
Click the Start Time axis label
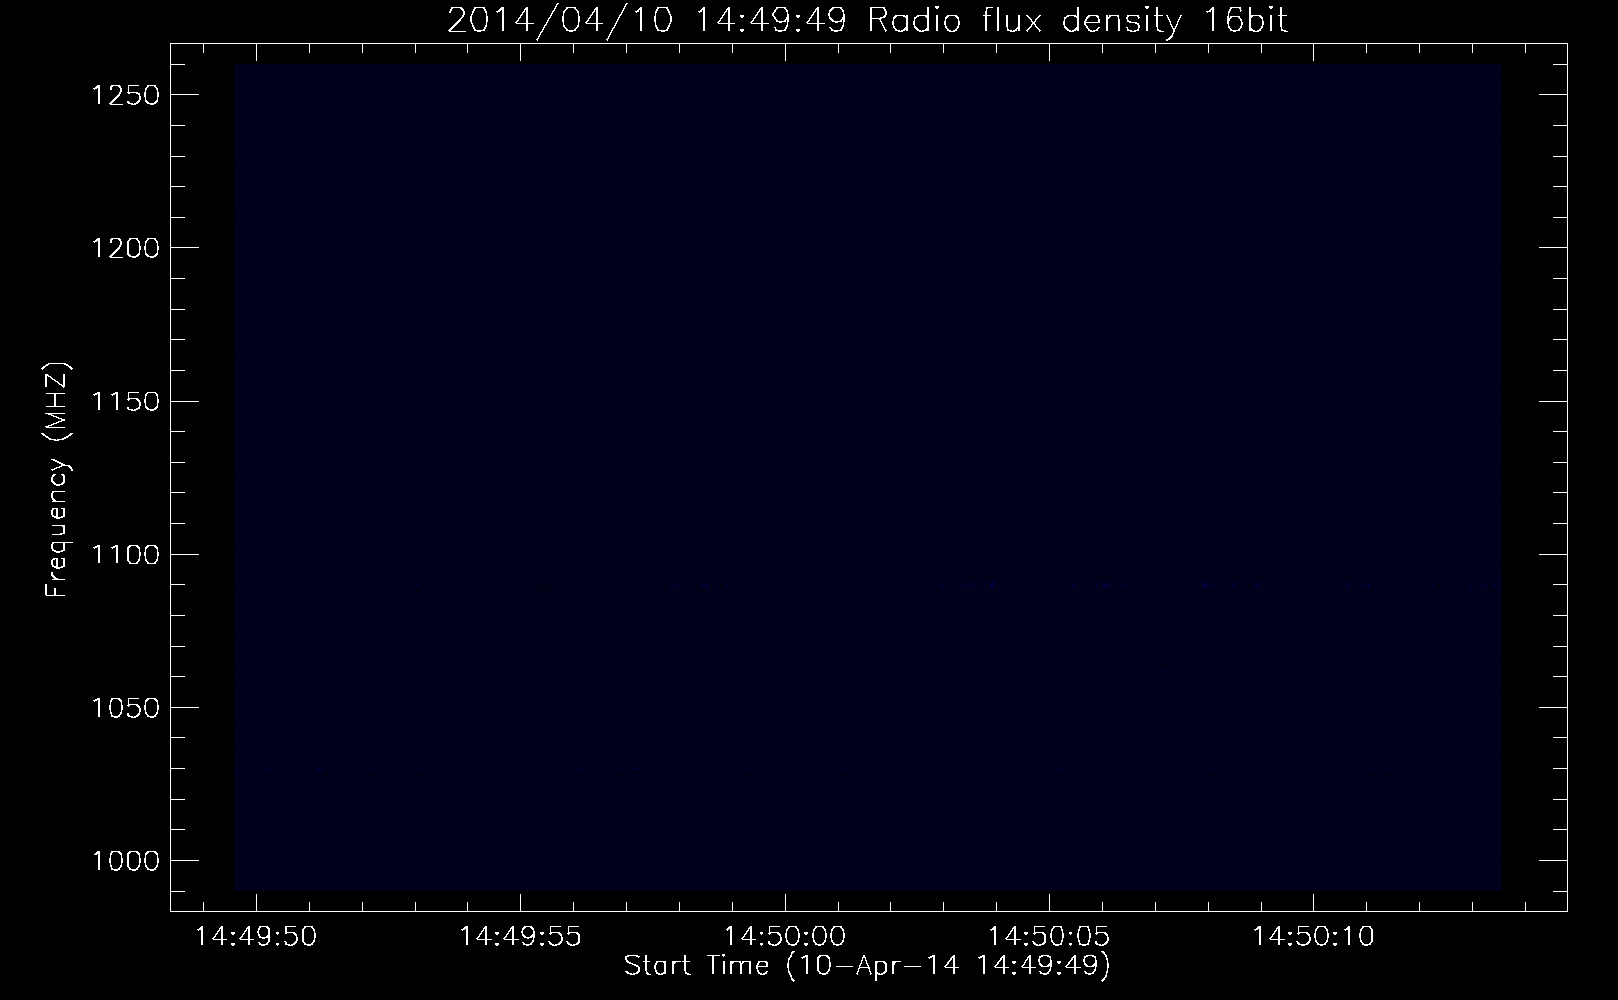[867, 966]
